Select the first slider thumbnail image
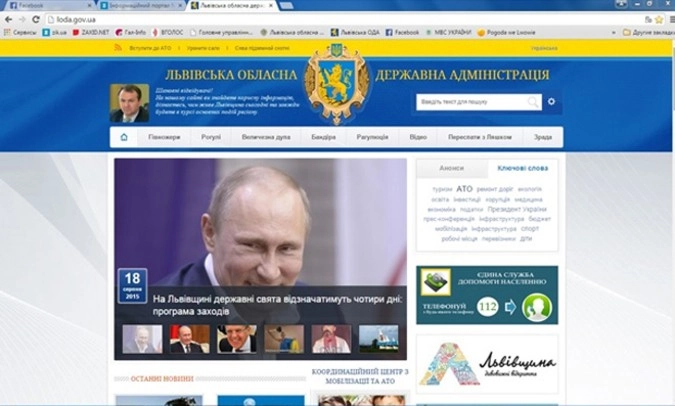The height and width of the screenshot is (406, 675). pyautogui.click(x=142, y=339)
